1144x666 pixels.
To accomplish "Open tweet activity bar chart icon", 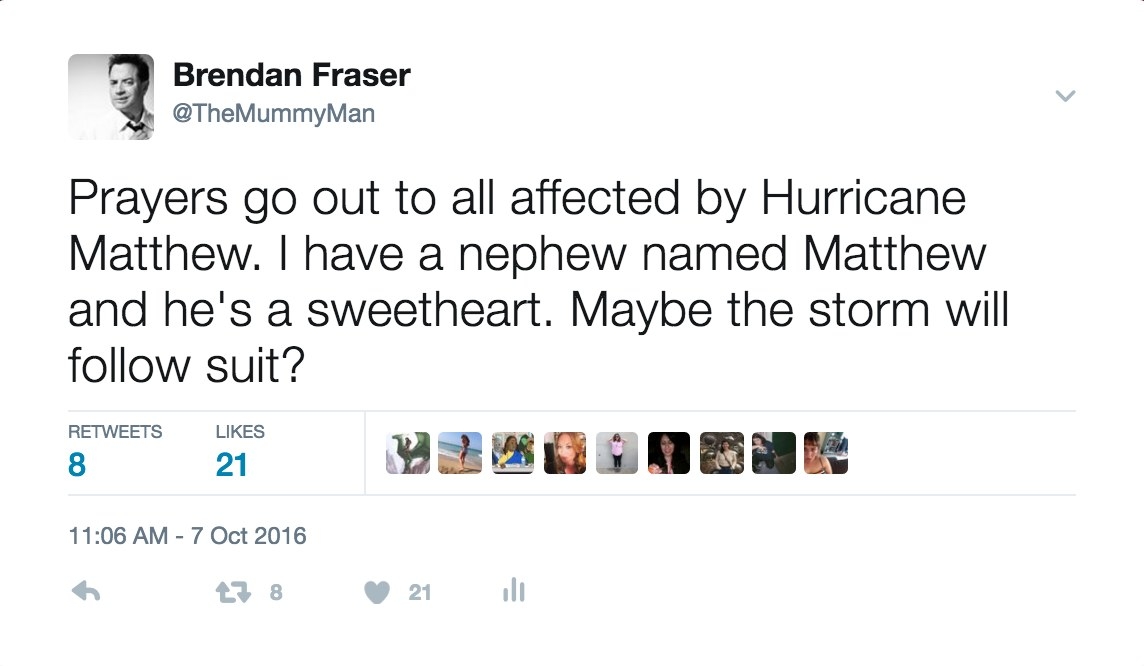I will tap(514, 589).
